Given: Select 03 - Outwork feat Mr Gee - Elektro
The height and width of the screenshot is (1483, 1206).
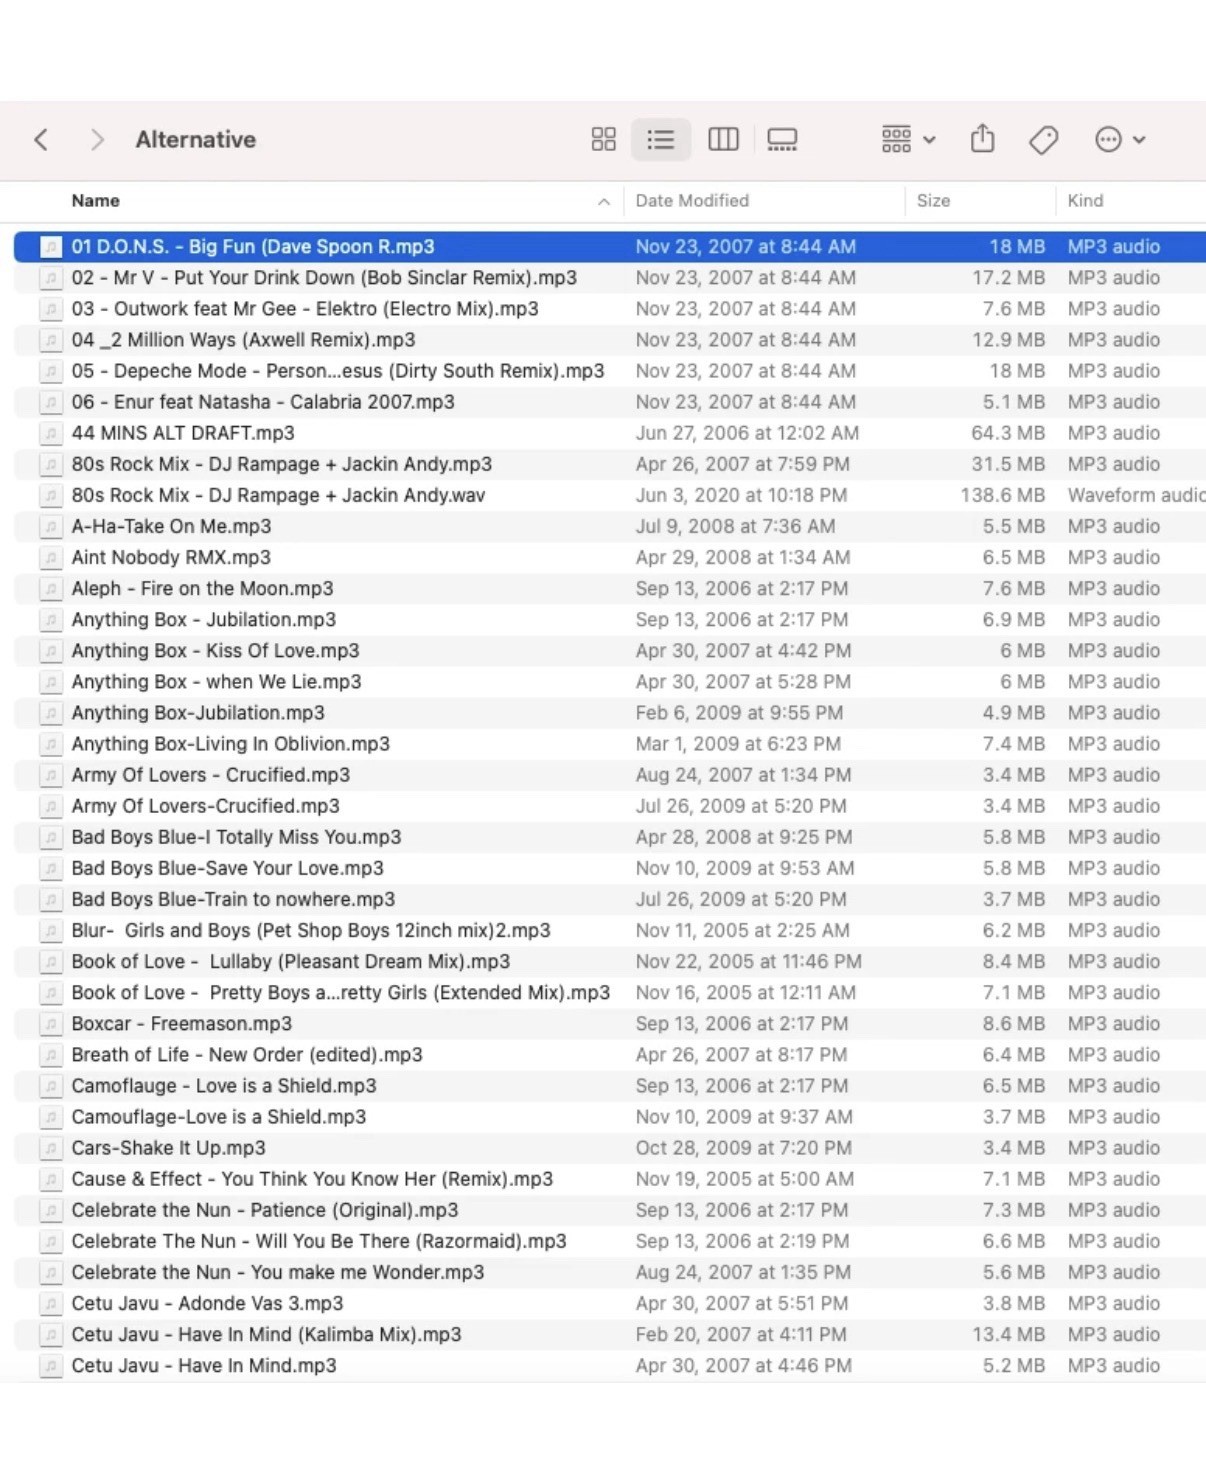Looking at the screenshot, I should 305,309.
